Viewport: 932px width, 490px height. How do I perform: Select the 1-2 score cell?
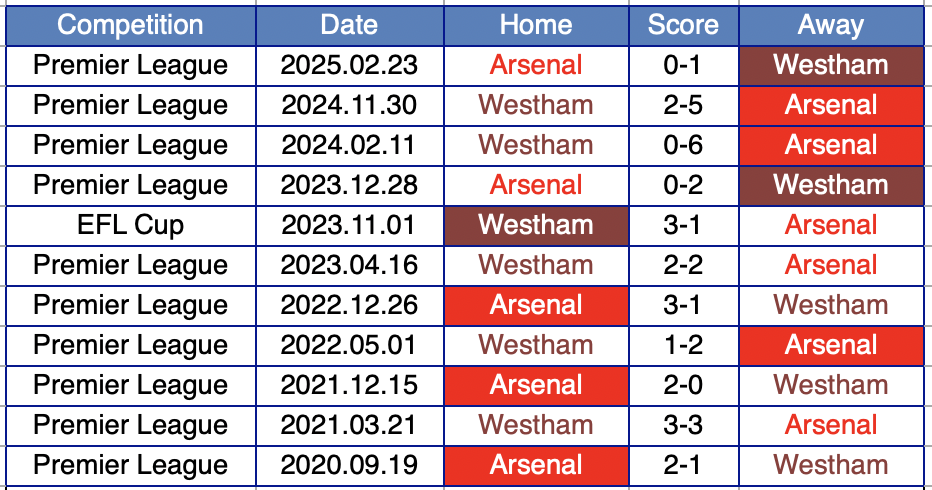pyautogui.click(x=683, y=345)
